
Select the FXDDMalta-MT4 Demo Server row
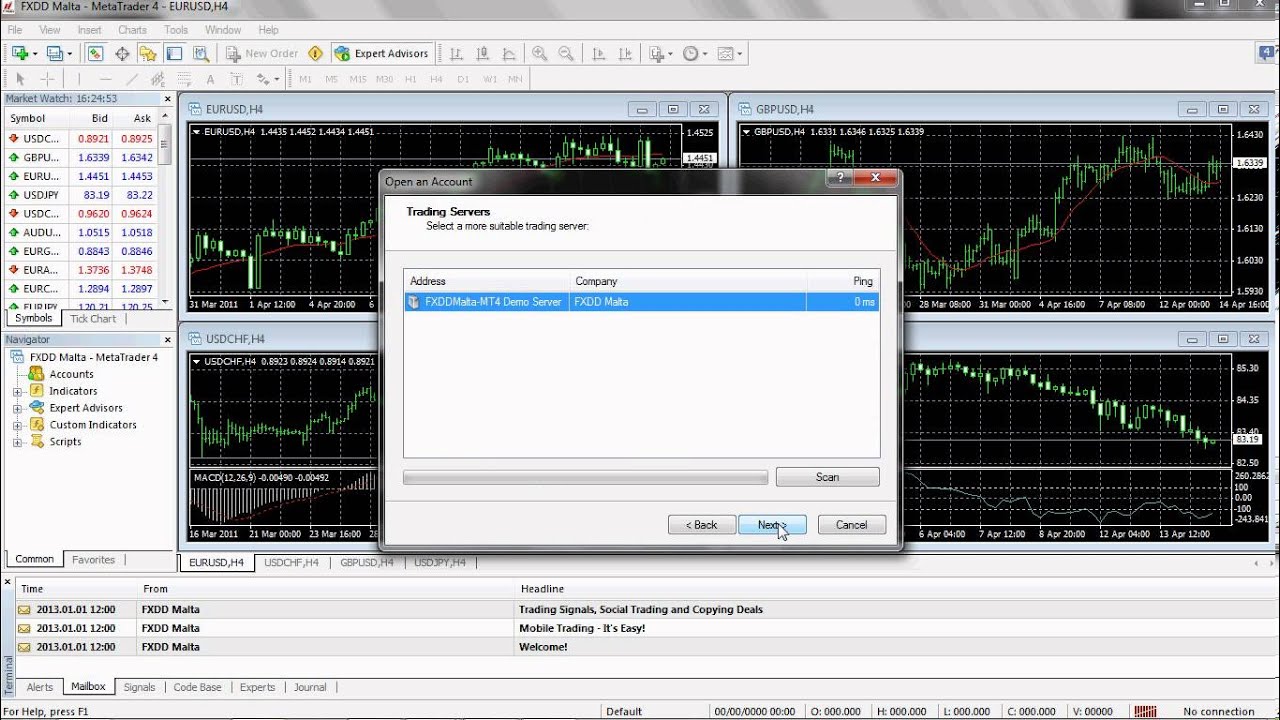[x=642, y=301]
